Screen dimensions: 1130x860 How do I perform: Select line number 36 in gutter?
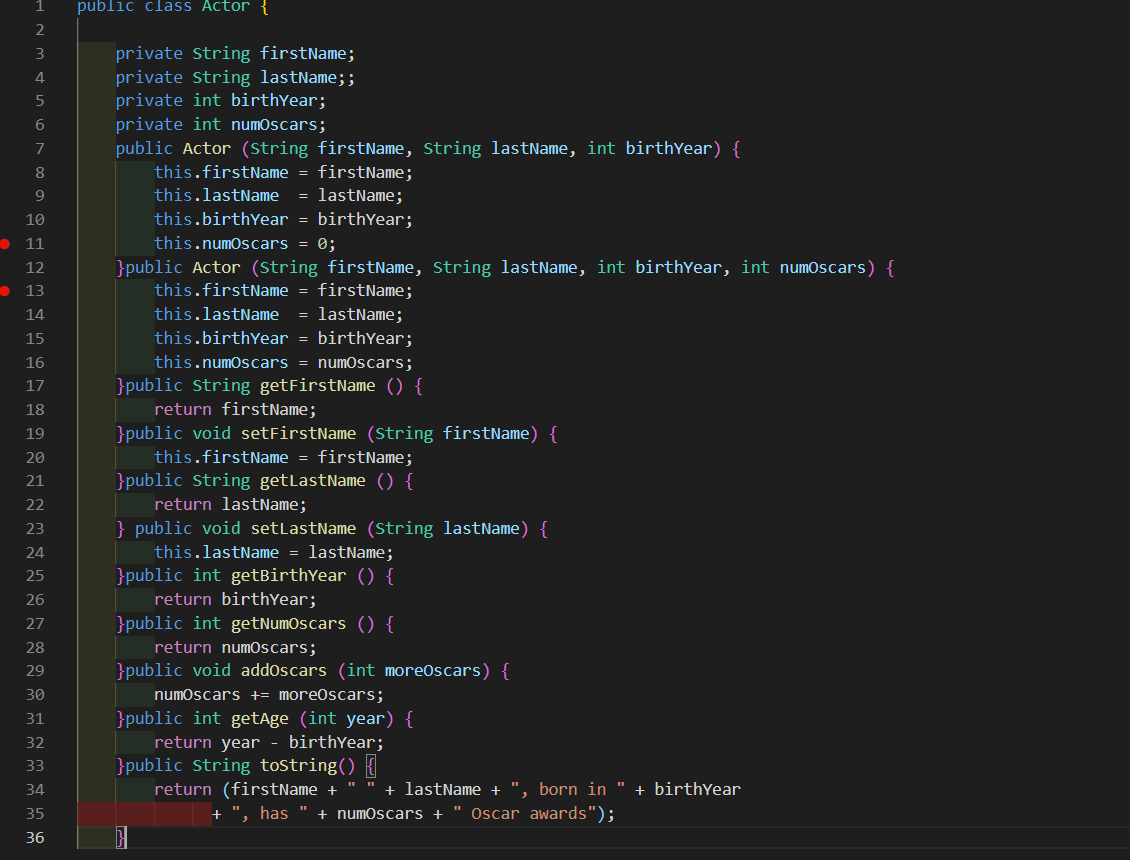[x=35, y=838]
